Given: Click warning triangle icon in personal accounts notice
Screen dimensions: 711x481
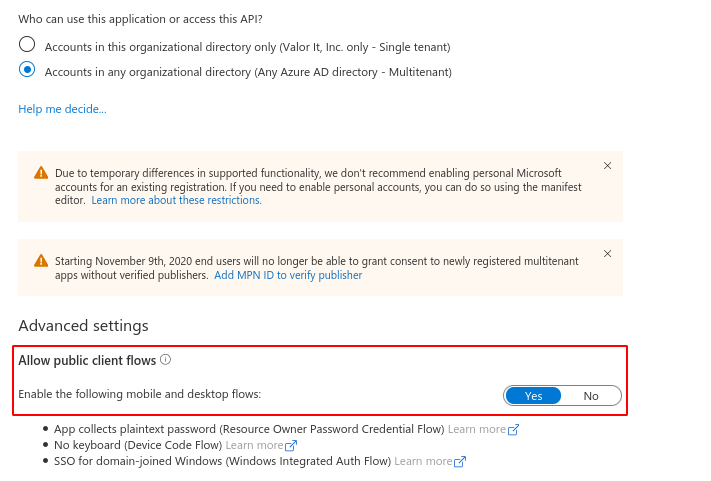Looking at the screenshot, I should 41,173.
